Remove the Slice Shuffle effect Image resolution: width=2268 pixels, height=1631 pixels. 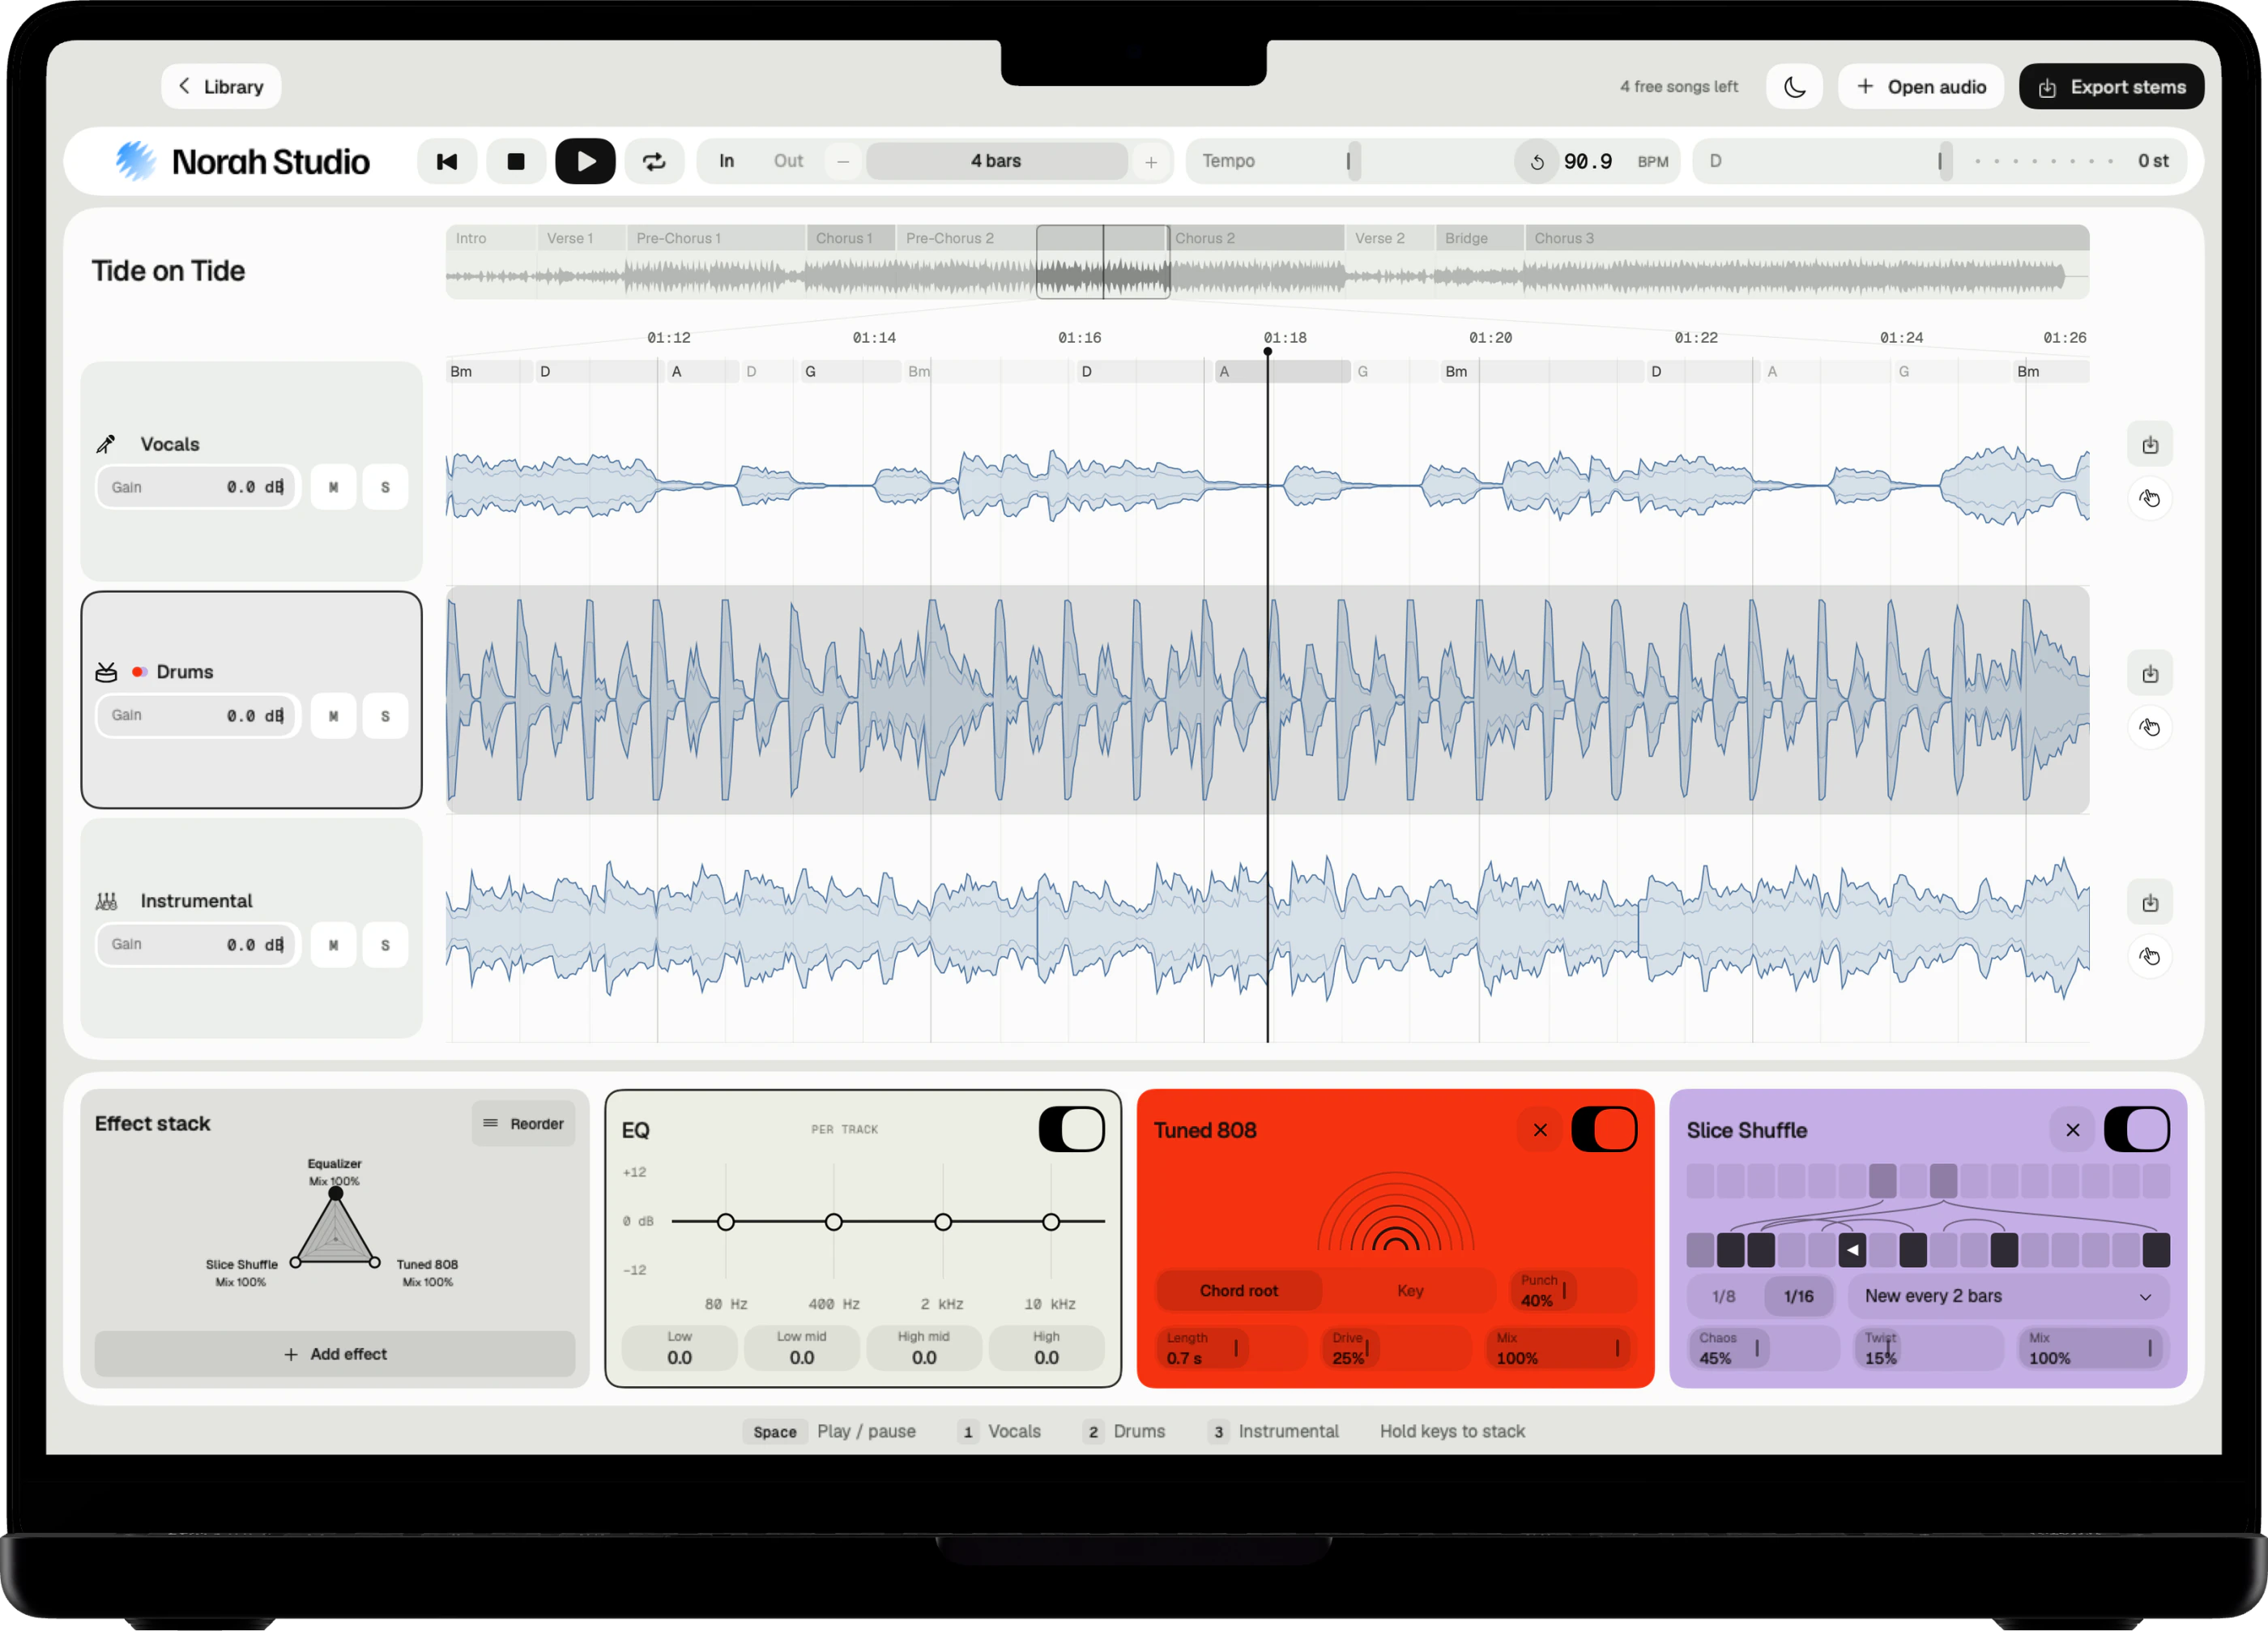coord(2073,1130)
